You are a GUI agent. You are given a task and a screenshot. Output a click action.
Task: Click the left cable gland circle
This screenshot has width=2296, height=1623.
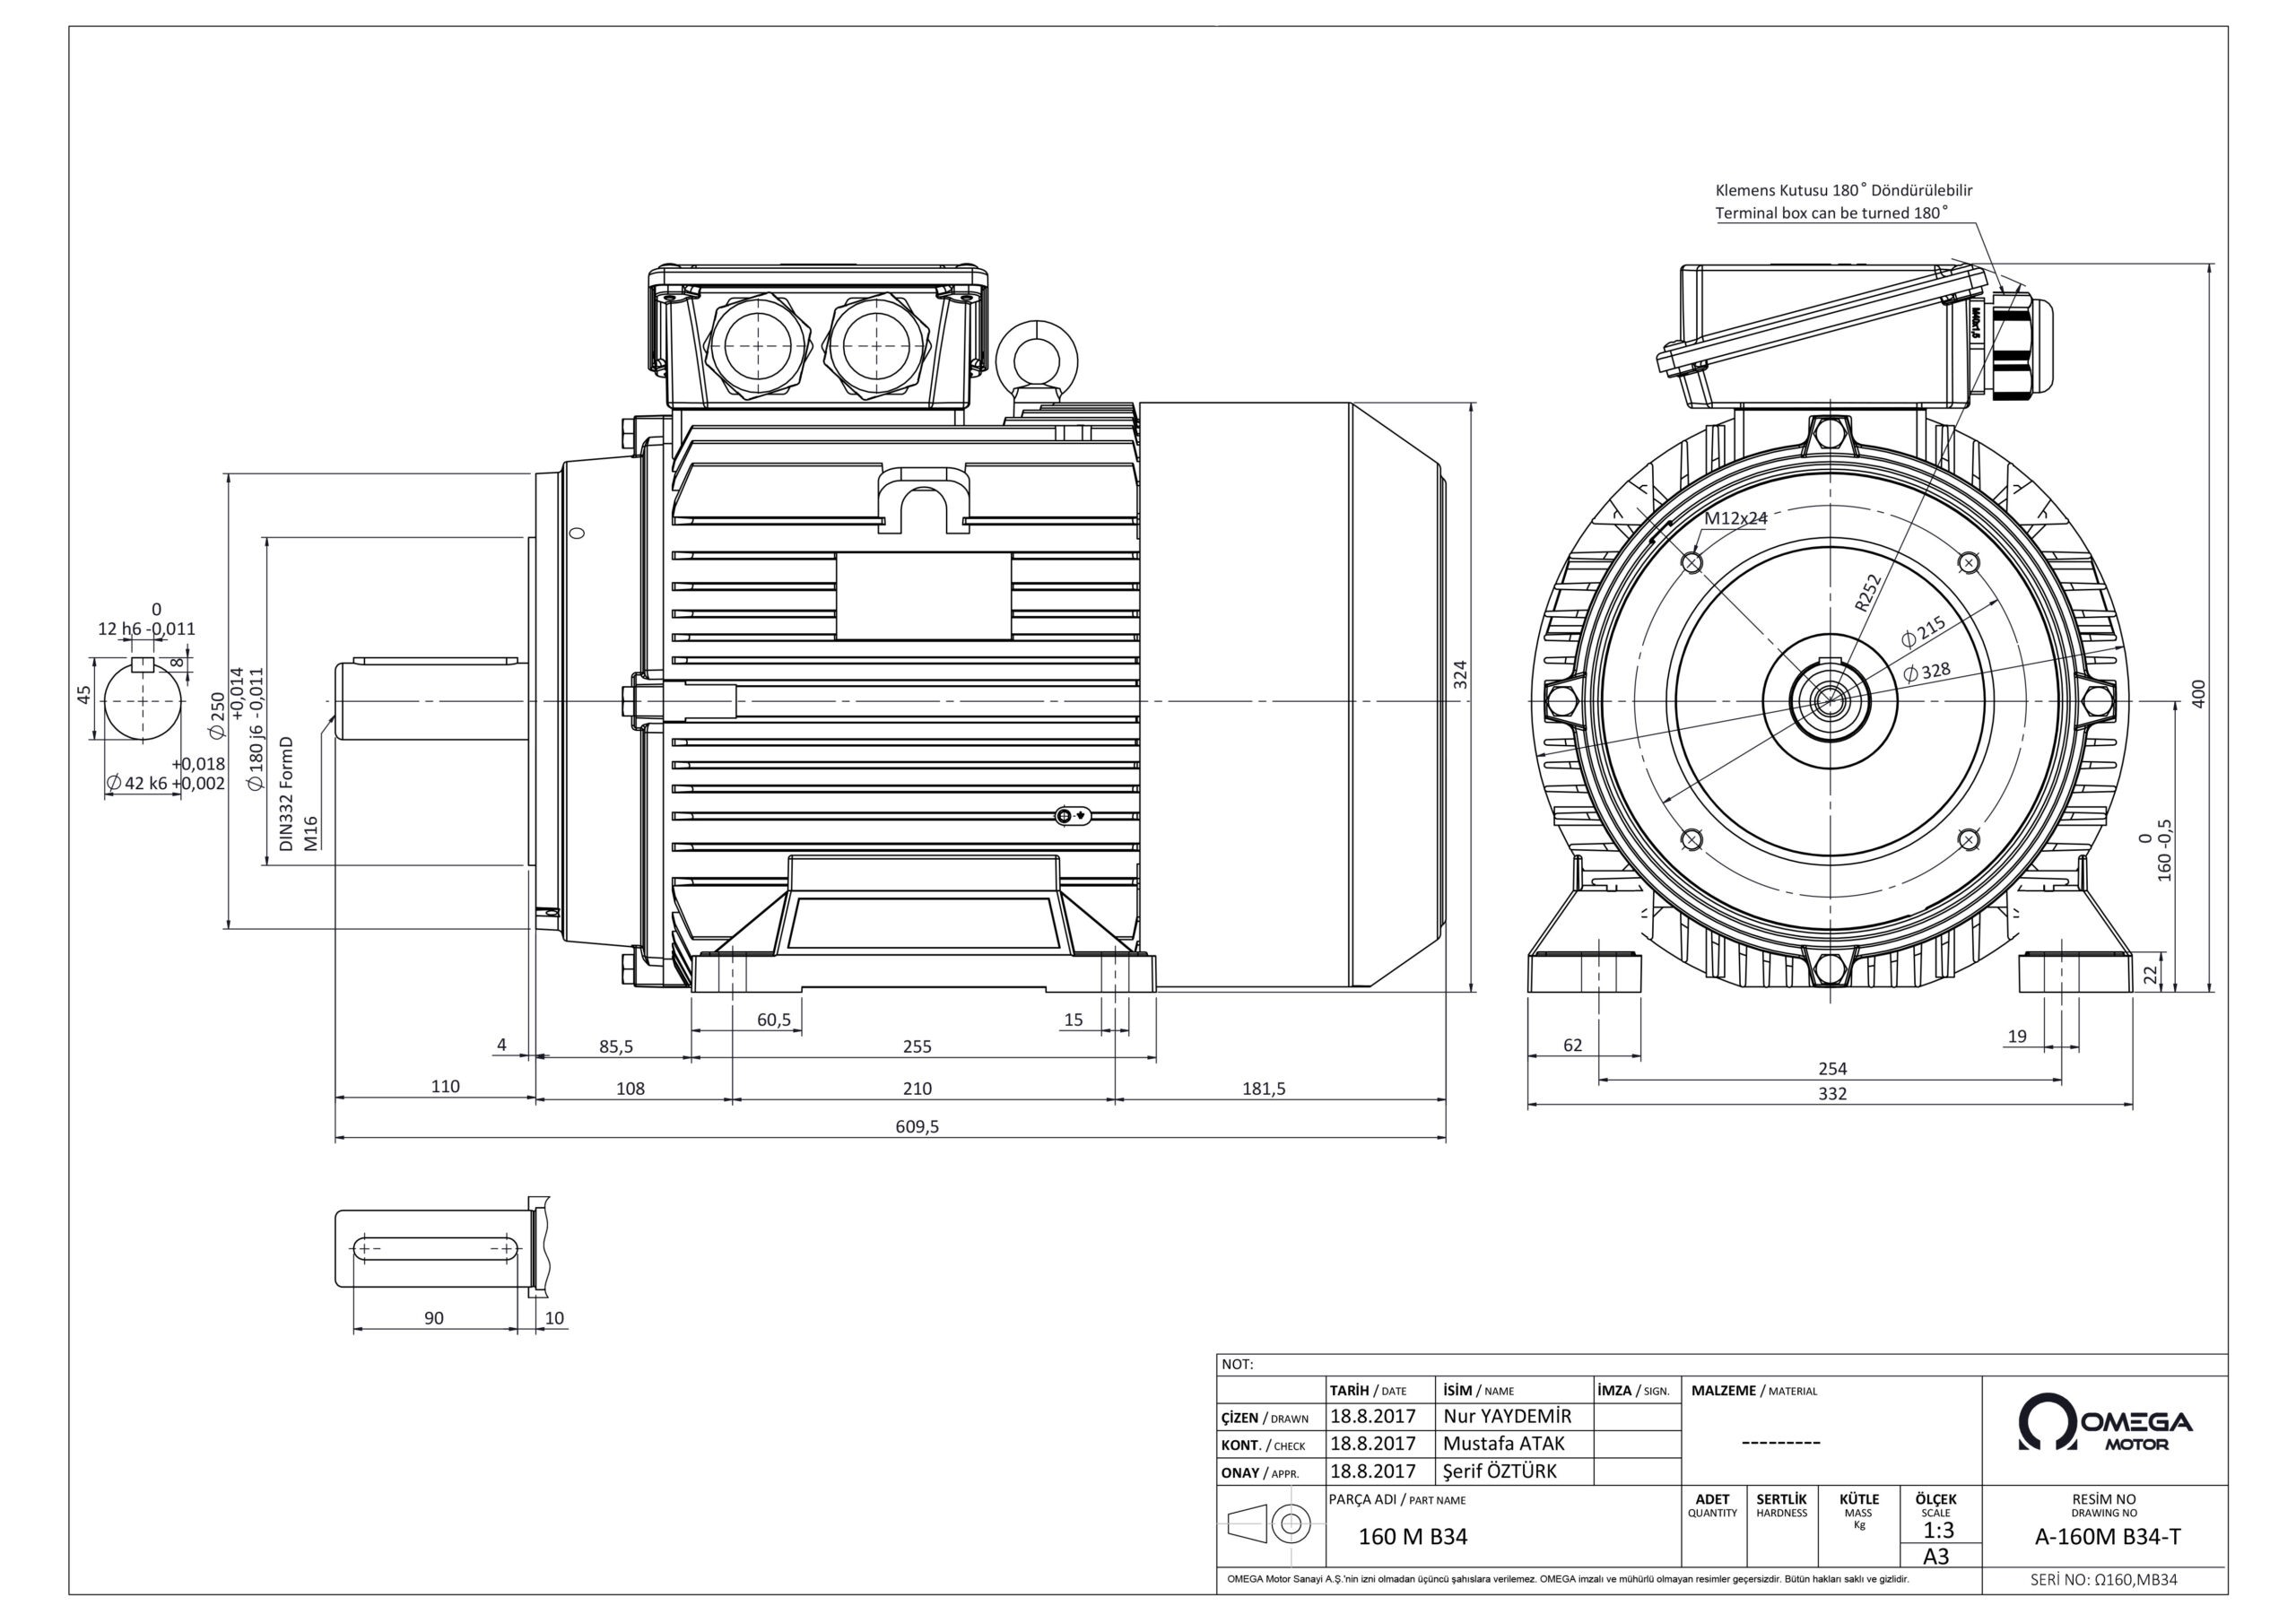757,347
